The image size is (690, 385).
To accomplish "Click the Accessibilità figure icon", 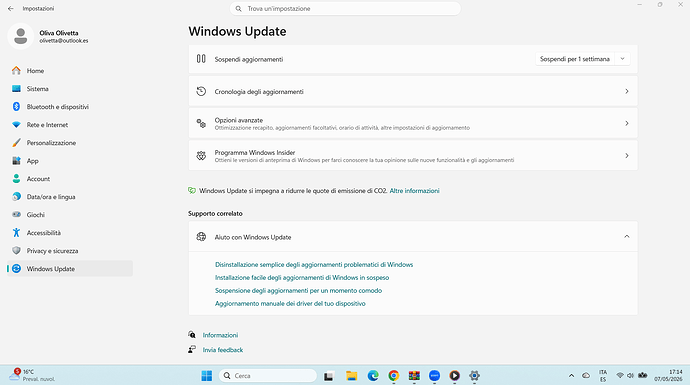I will [x=16, y=233].
